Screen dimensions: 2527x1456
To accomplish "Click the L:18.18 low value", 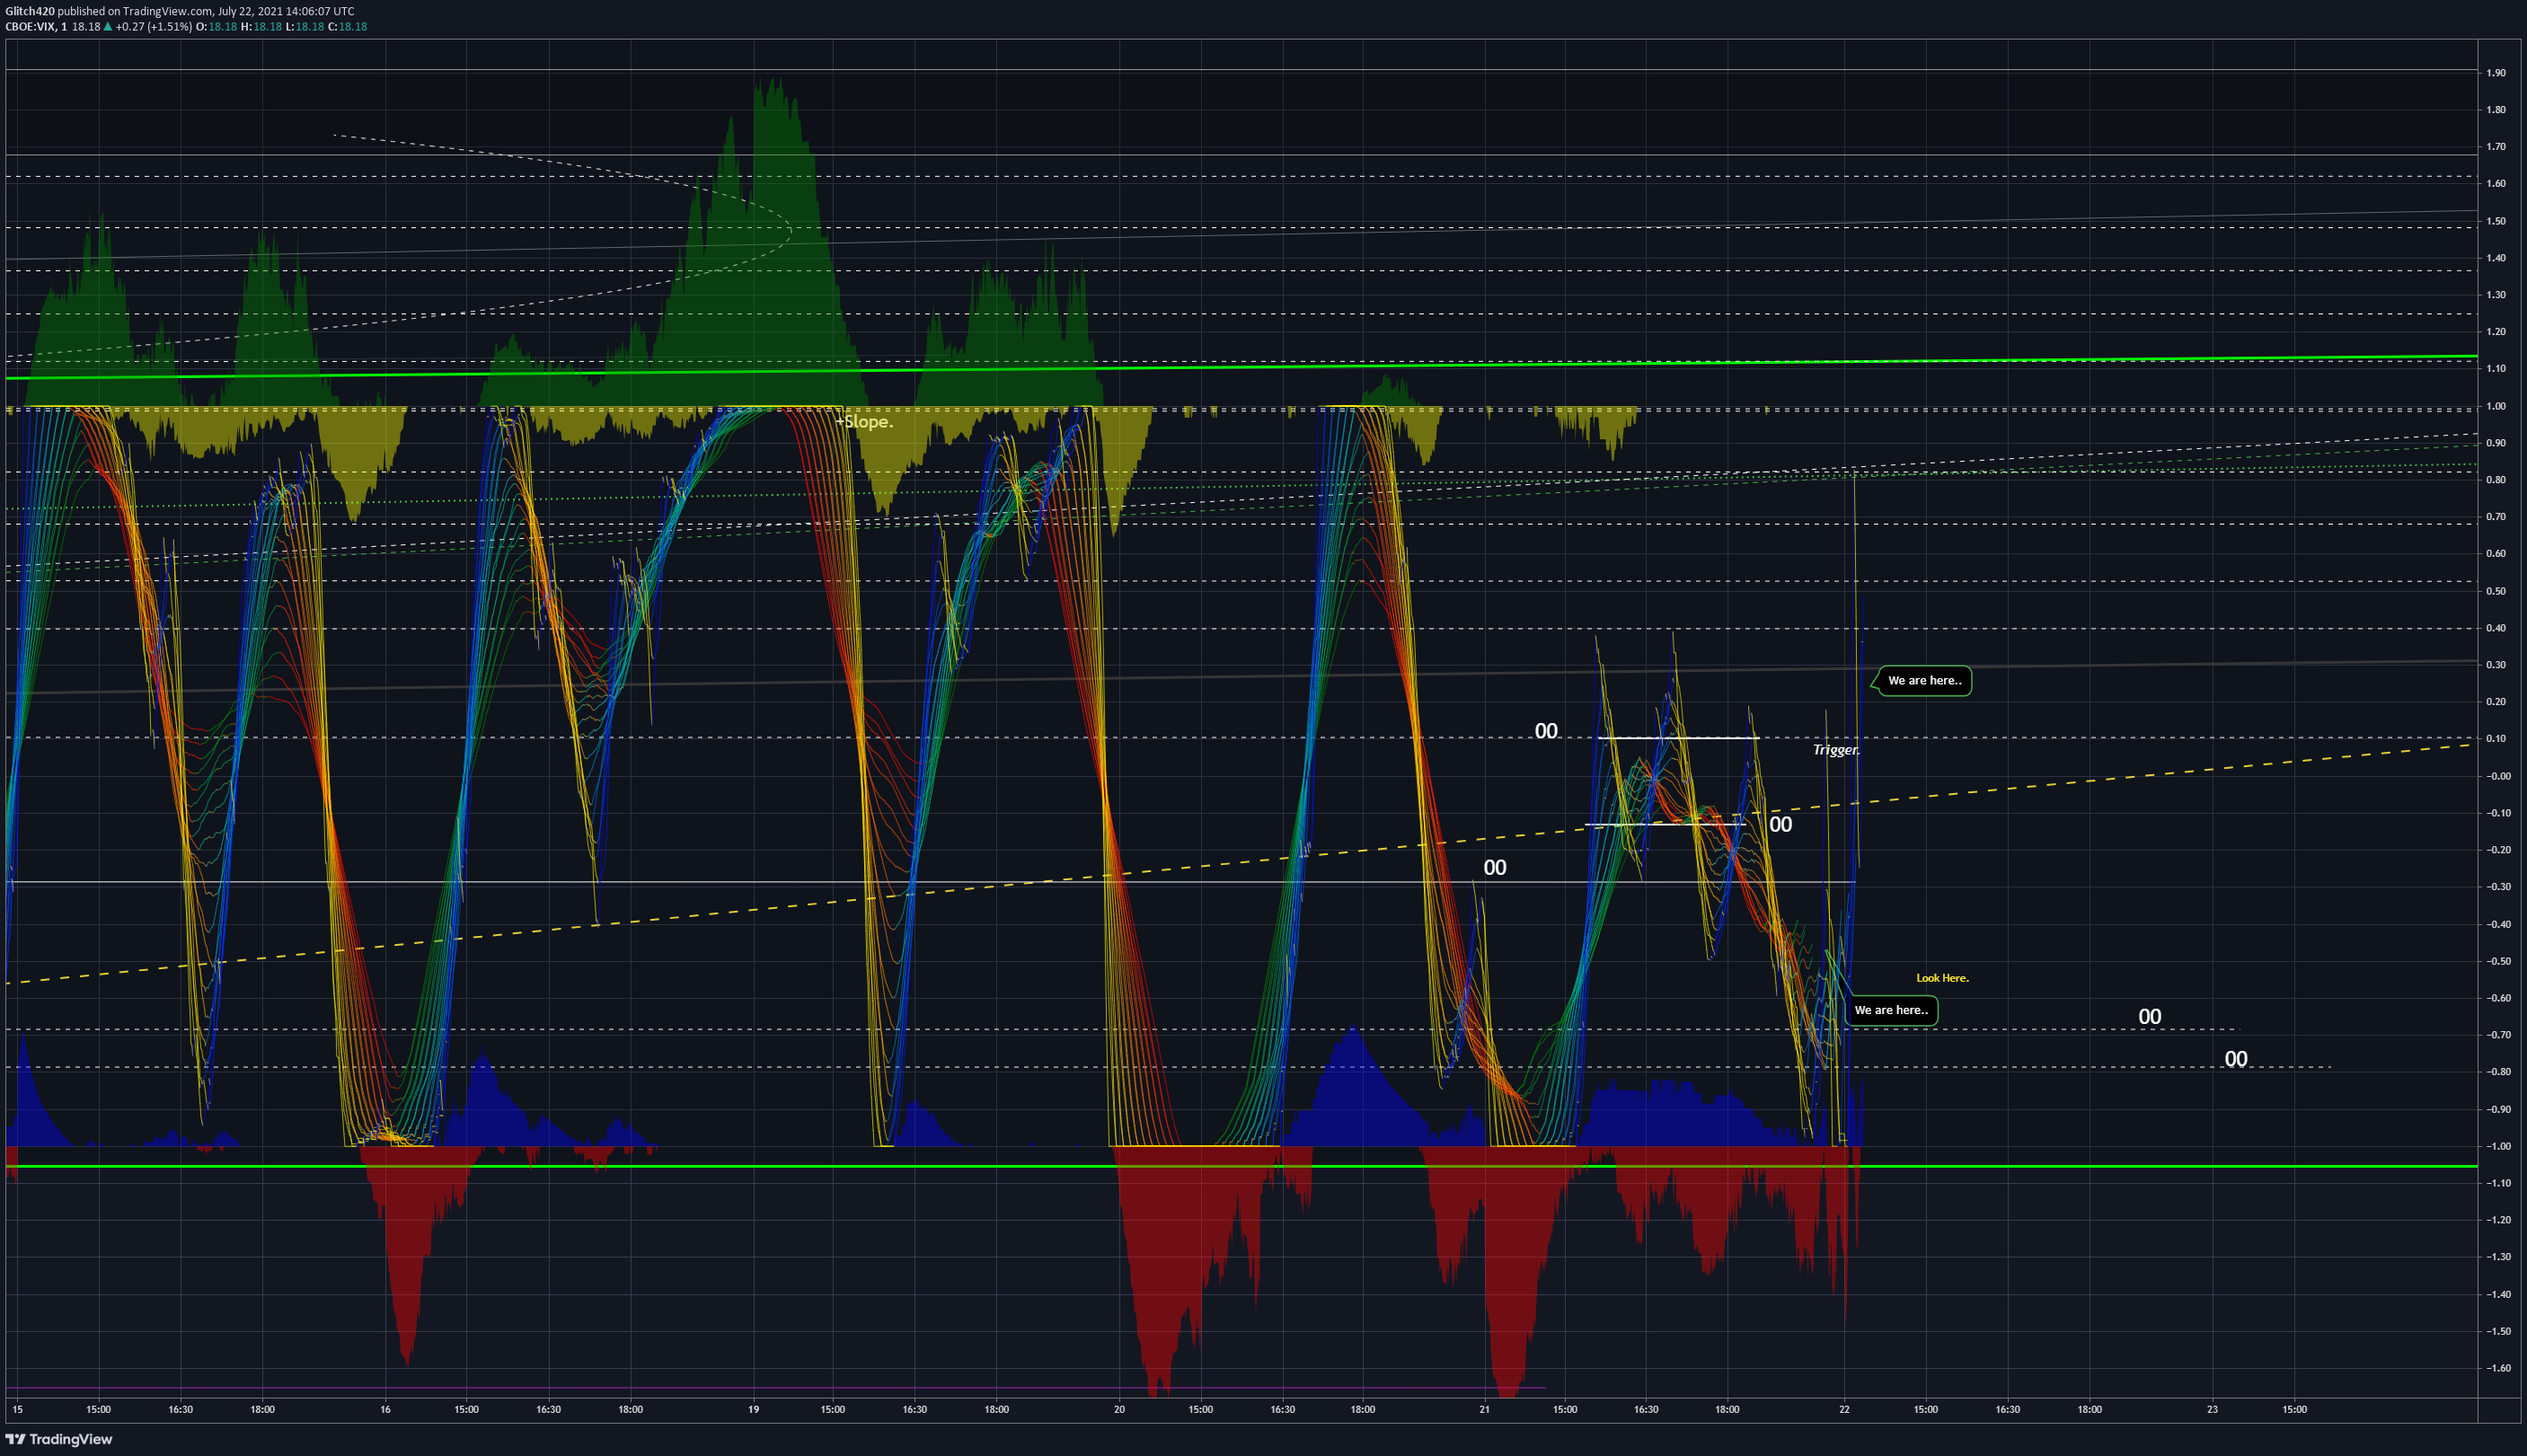I will click(305, 27).
